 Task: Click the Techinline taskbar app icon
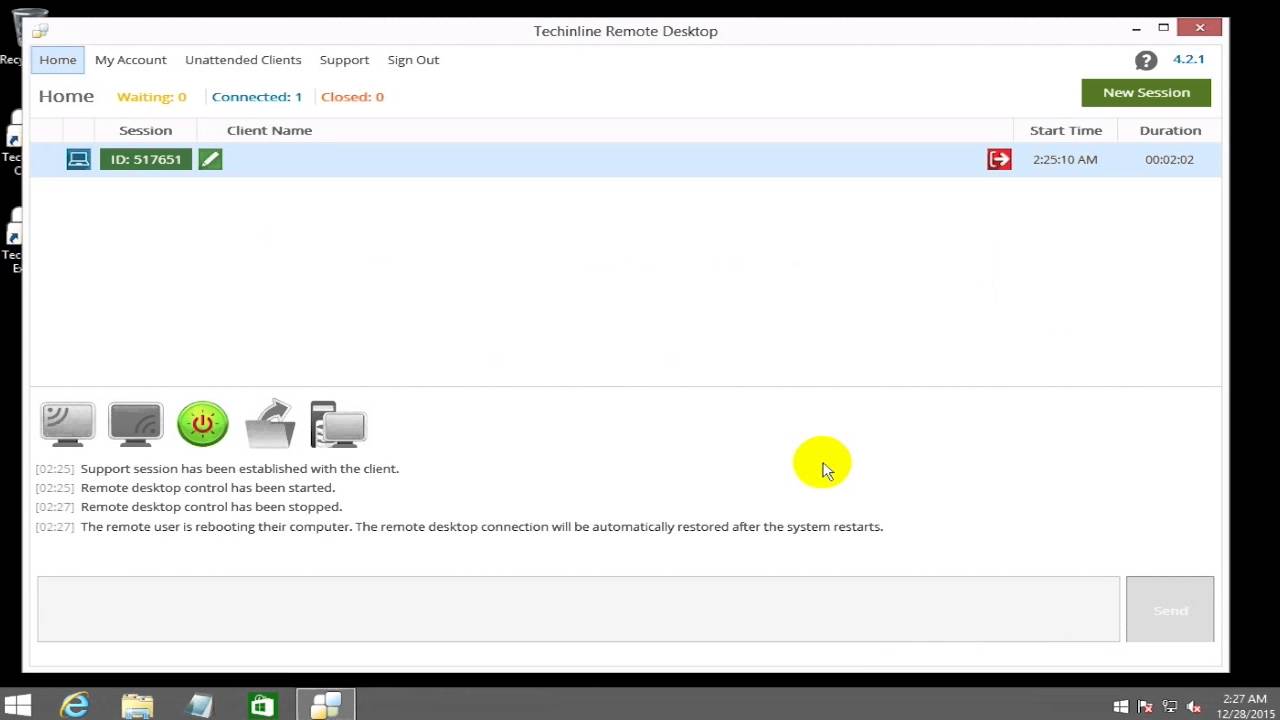pos(325,706)
